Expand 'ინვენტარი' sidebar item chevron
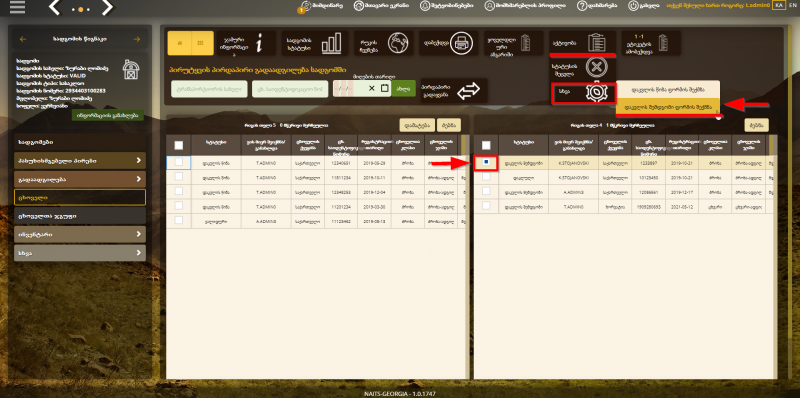Image resolution: width=800 pixels, height=398 pixels. pyautogui.click(x=138, y=235)
